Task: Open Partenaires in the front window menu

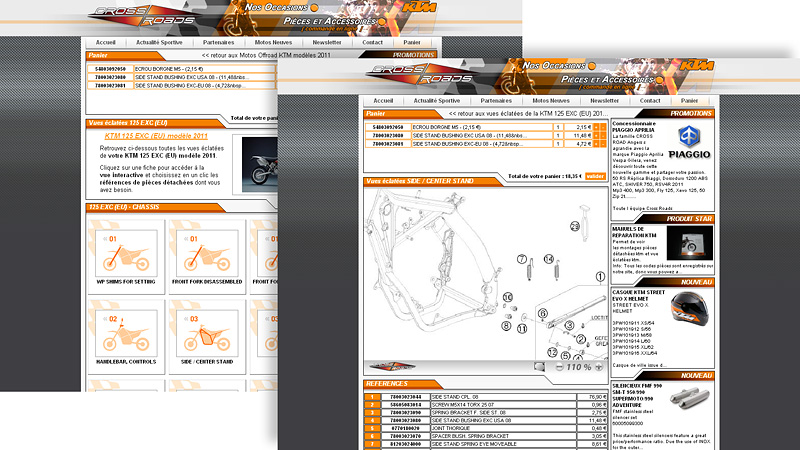Action: click(496, 101)
